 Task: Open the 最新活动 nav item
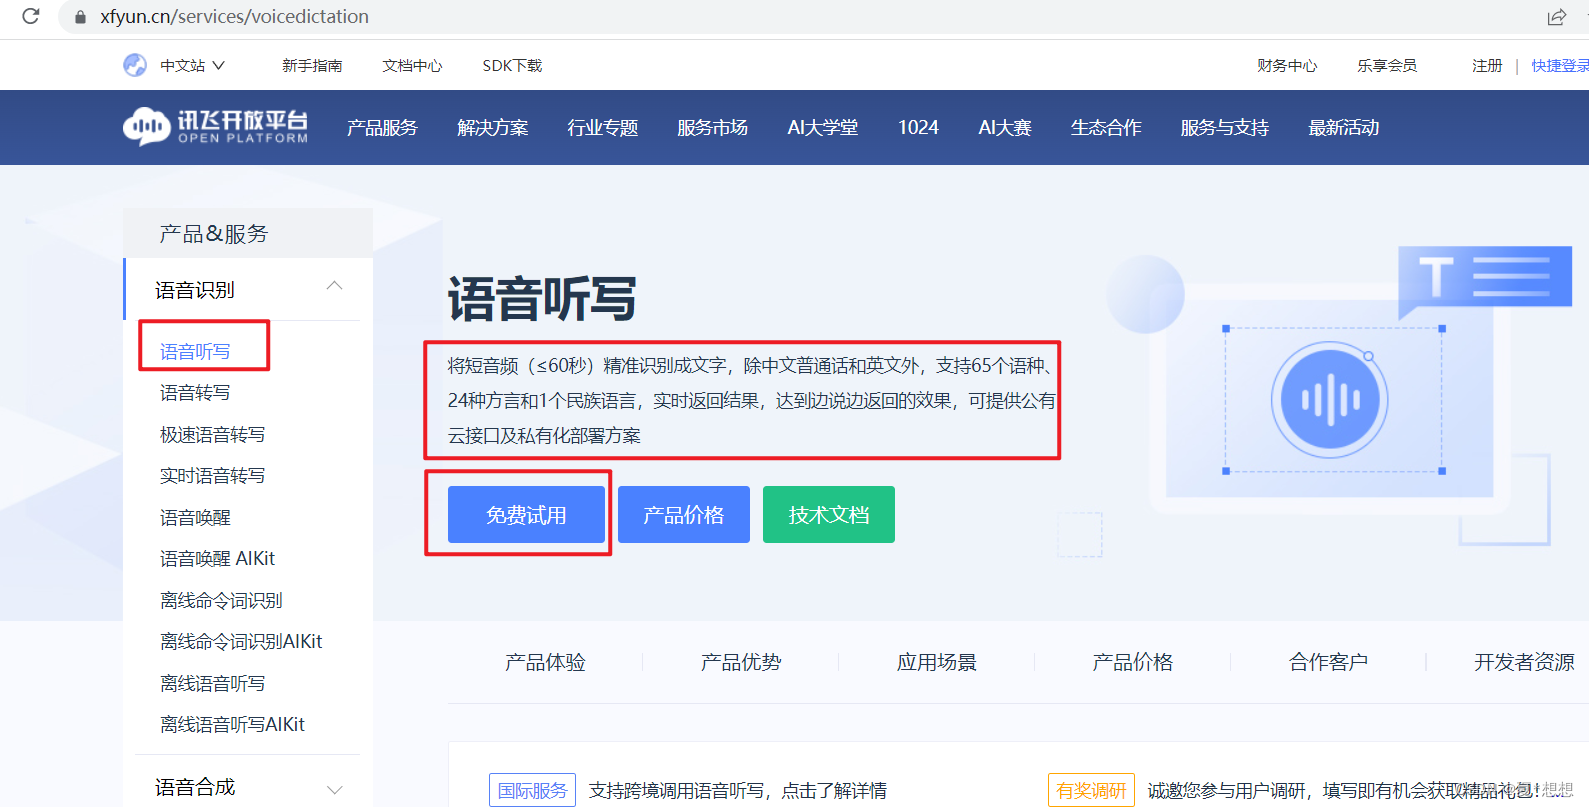pyautogui.click(x=1344, y=128)
